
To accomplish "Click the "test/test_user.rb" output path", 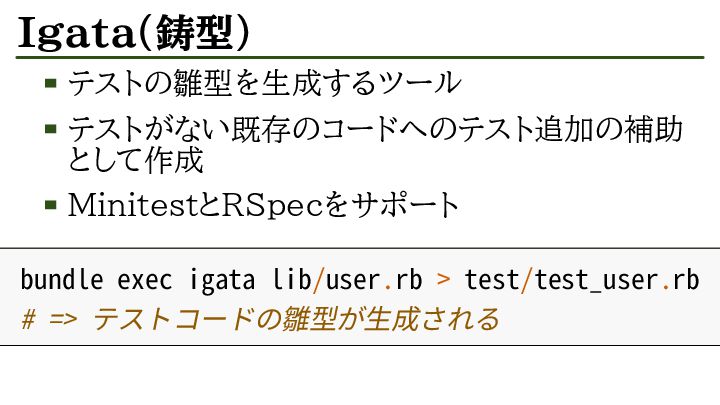I will point(582,280).
